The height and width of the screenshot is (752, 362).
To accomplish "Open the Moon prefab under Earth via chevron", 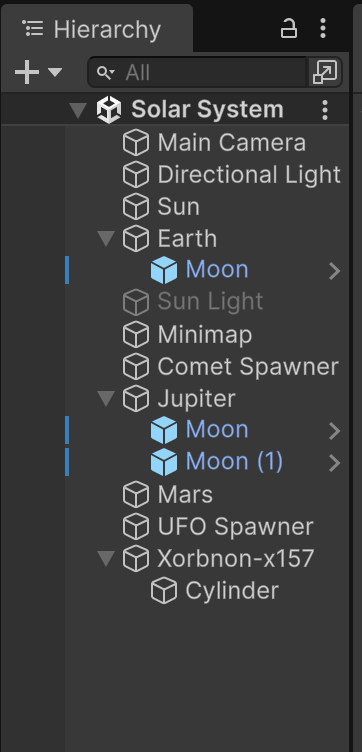I will click(x=335, y=271).
